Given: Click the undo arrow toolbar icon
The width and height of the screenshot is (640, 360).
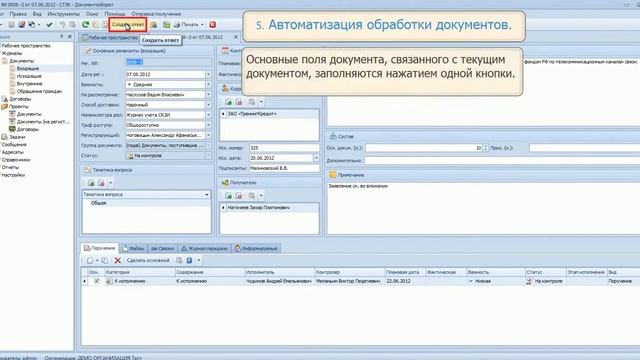Looking at the screenshot, I should 62,25.
